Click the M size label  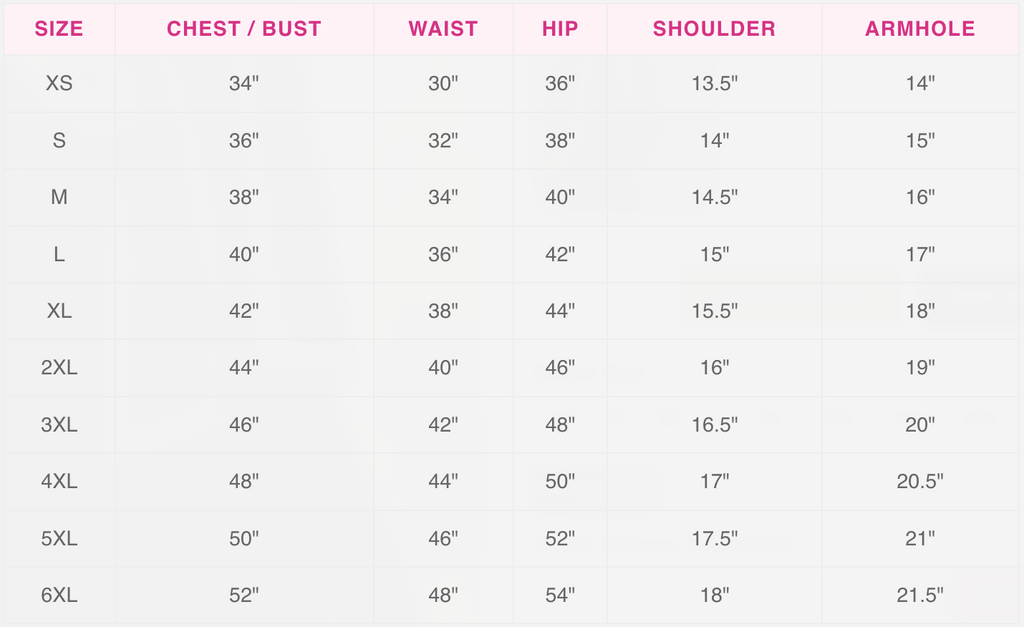[59, 198]
